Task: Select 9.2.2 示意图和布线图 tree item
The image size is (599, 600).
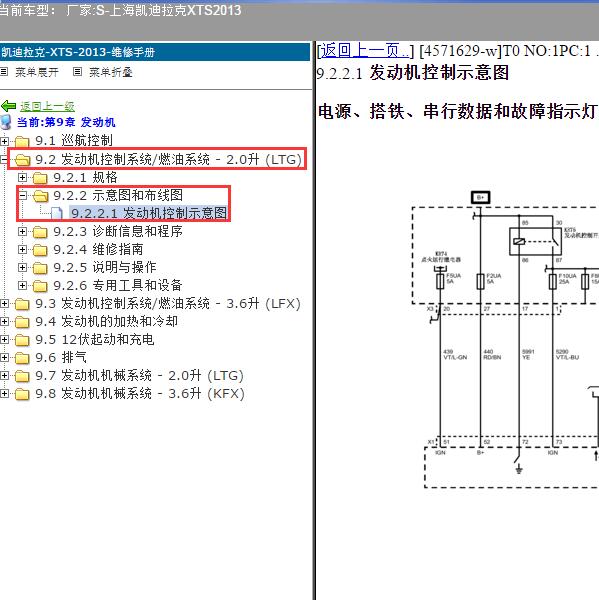Action: (x=118, y=196)
